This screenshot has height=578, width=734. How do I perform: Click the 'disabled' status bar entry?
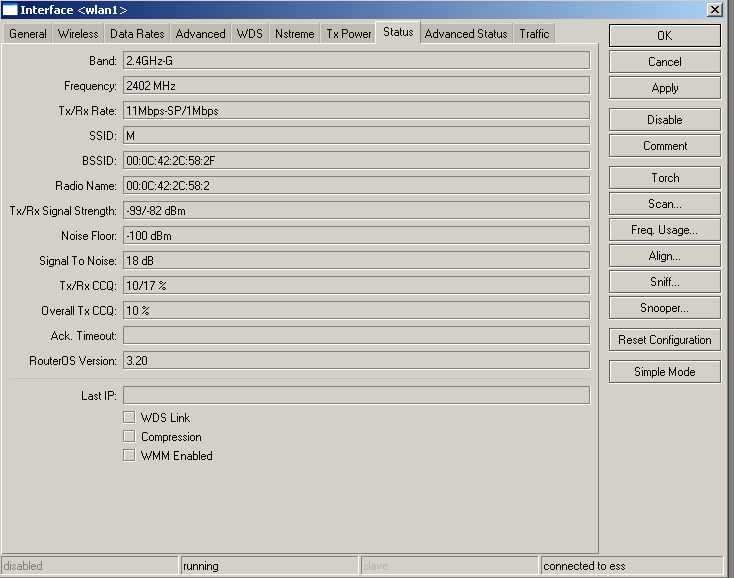pos(90,566)
